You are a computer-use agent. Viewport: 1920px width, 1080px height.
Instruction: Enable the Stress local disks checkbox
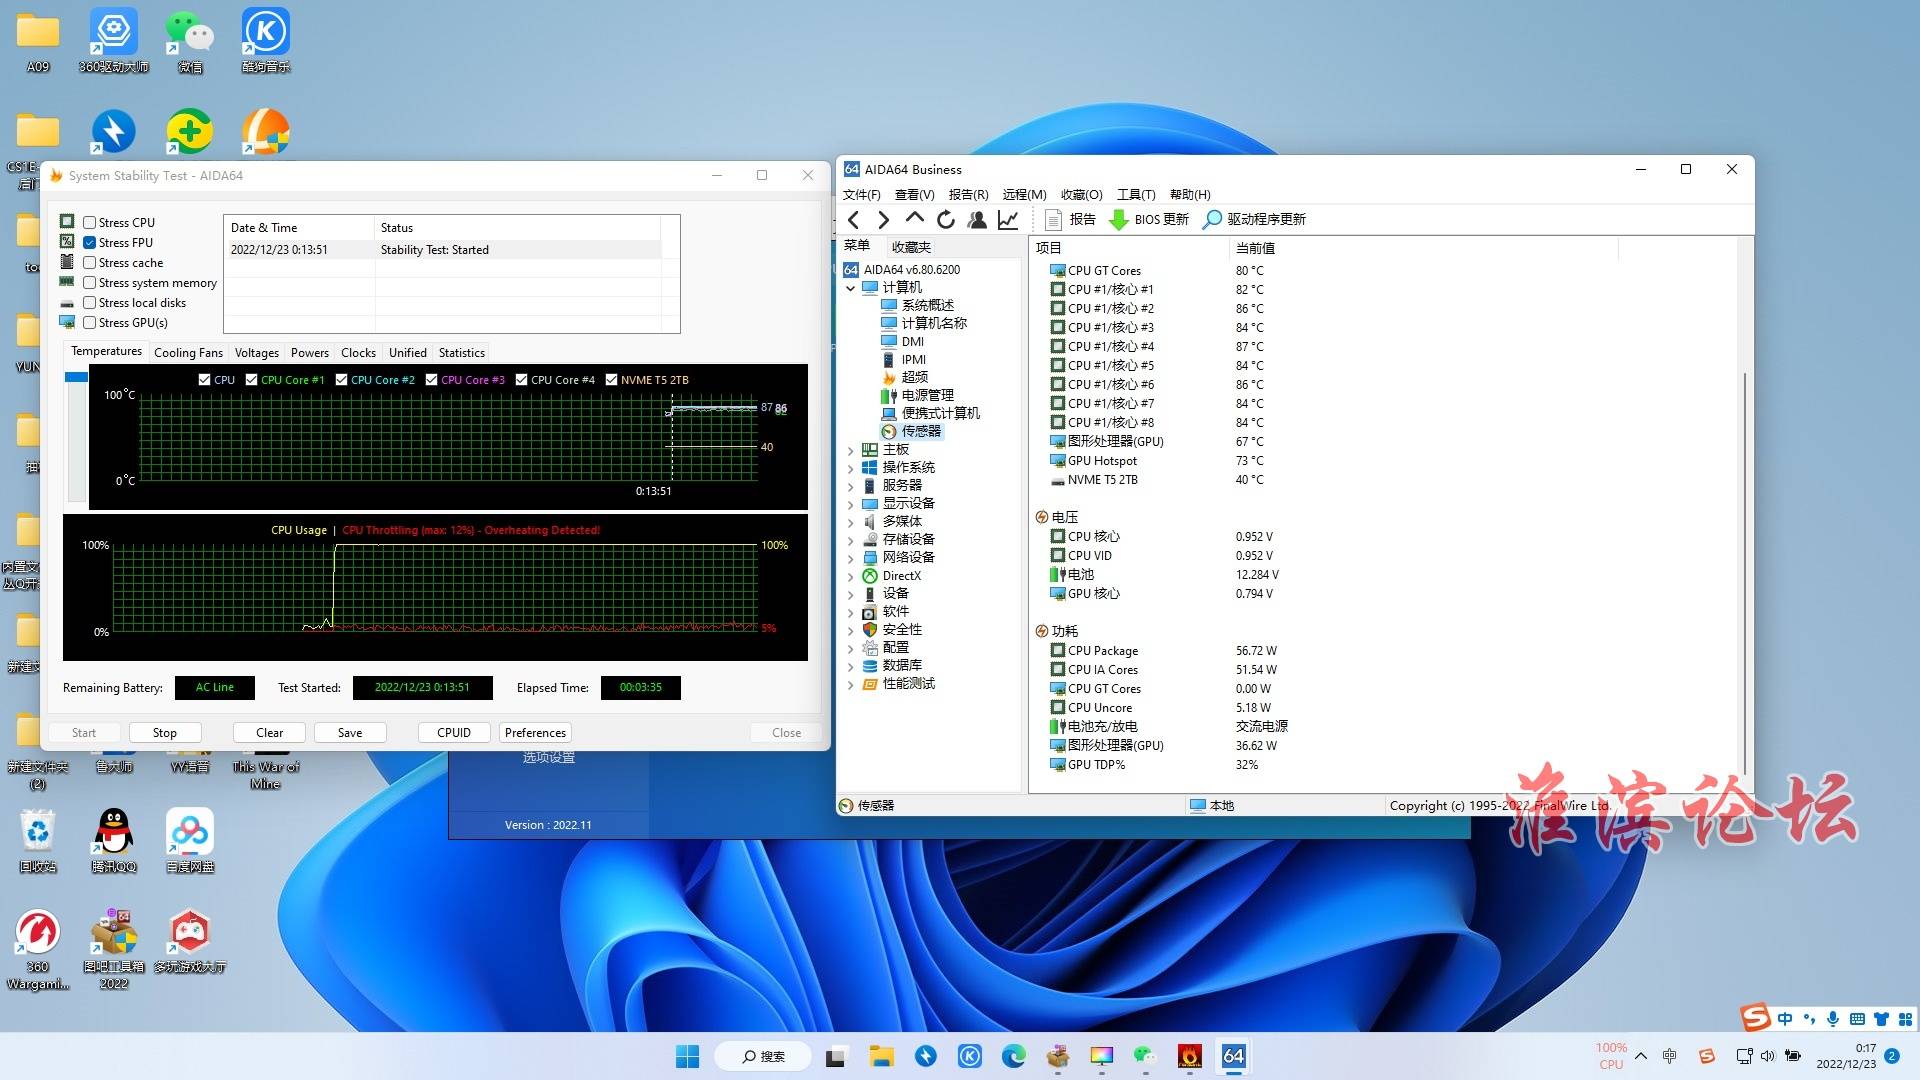pos(90,303)
